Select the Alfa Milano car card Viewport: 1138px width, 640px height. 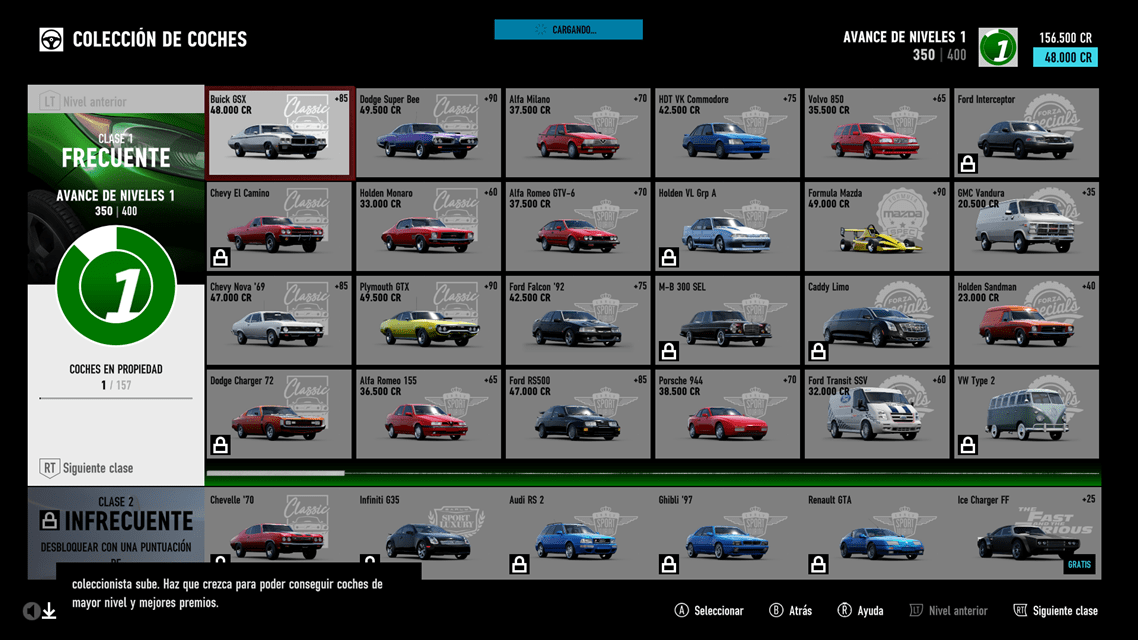click(x=578, y=133)
